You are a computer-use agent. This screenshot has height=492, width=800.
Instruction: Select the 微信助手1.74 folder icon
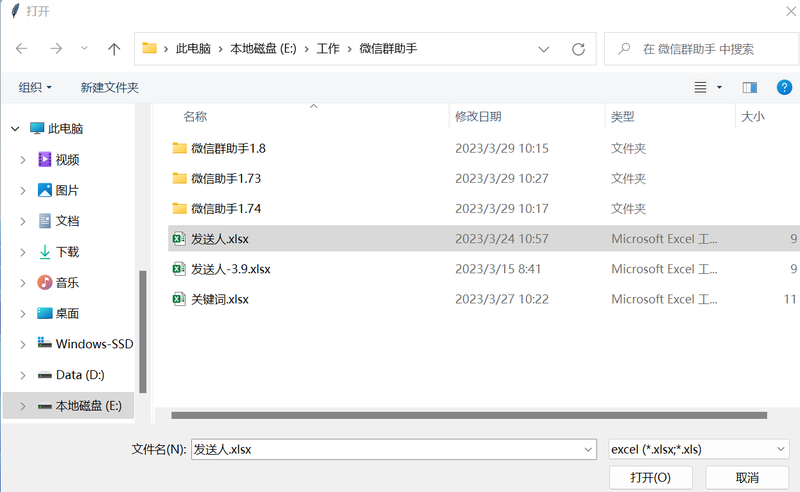[180, 208]
